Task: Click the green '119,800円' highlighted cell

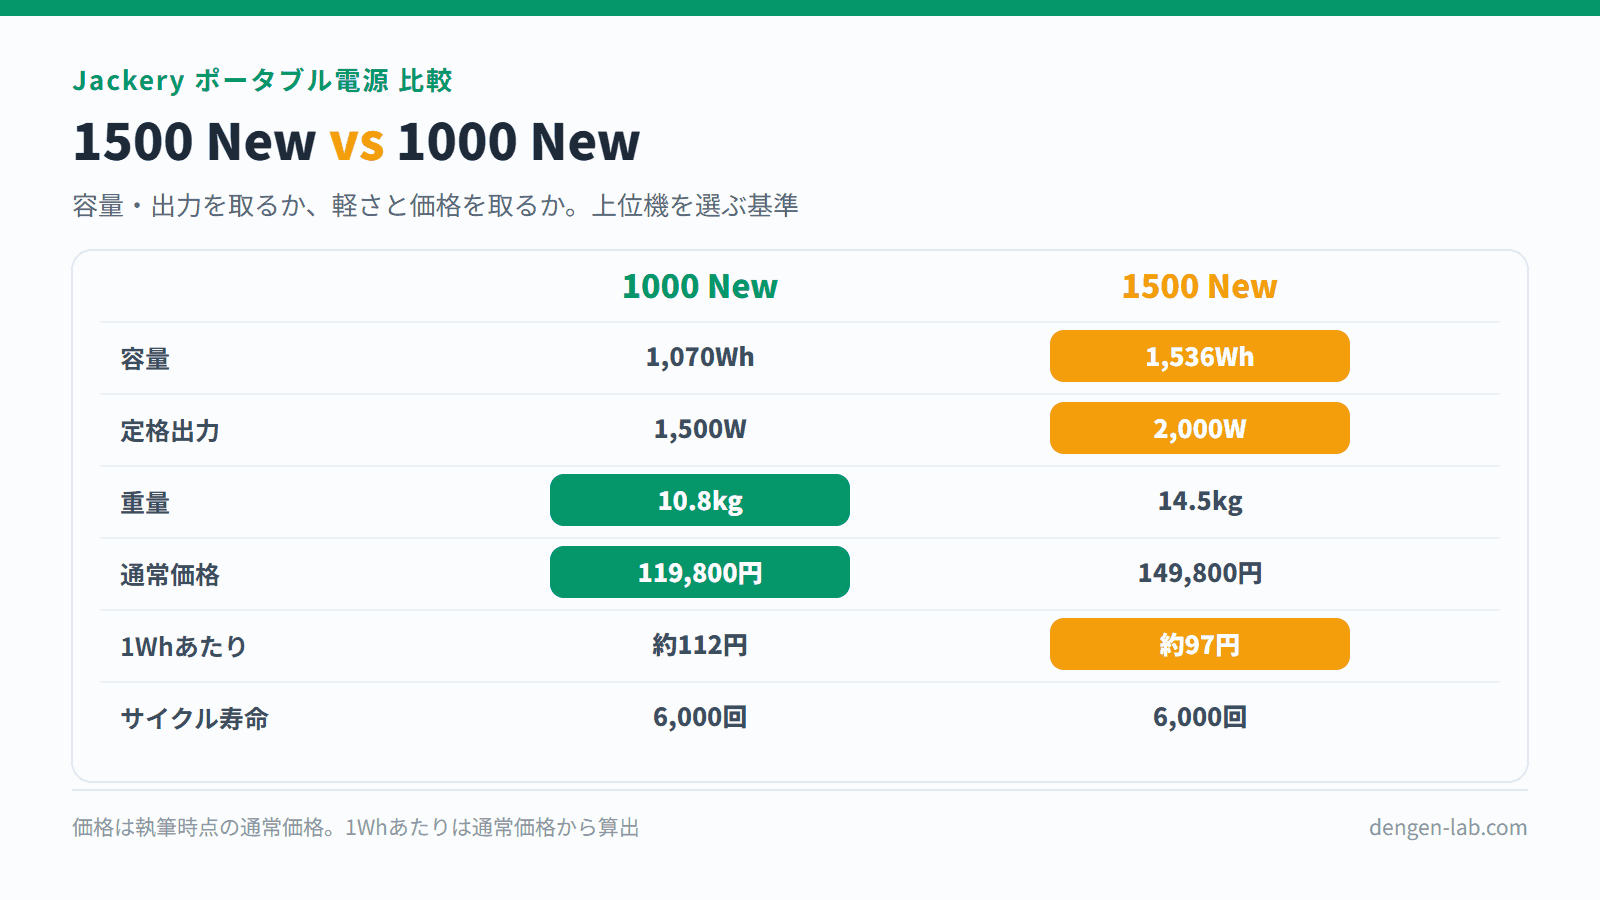Action: coord(700,572)
